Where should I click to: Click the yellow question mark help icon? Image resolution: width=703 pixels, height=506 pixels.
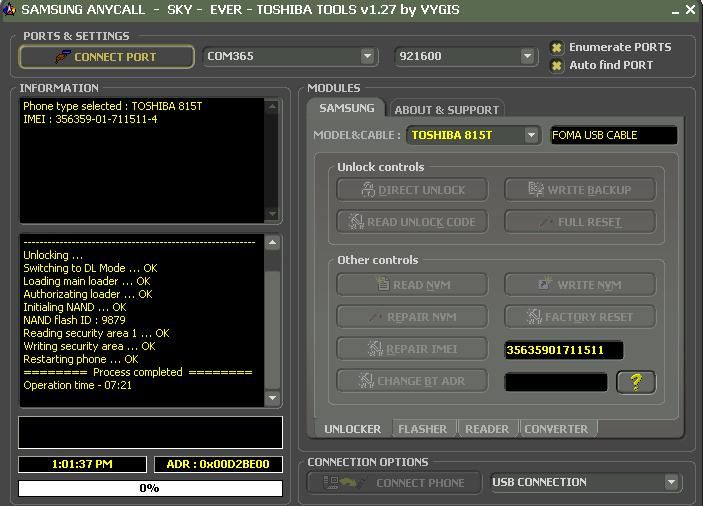pos(636,381)
